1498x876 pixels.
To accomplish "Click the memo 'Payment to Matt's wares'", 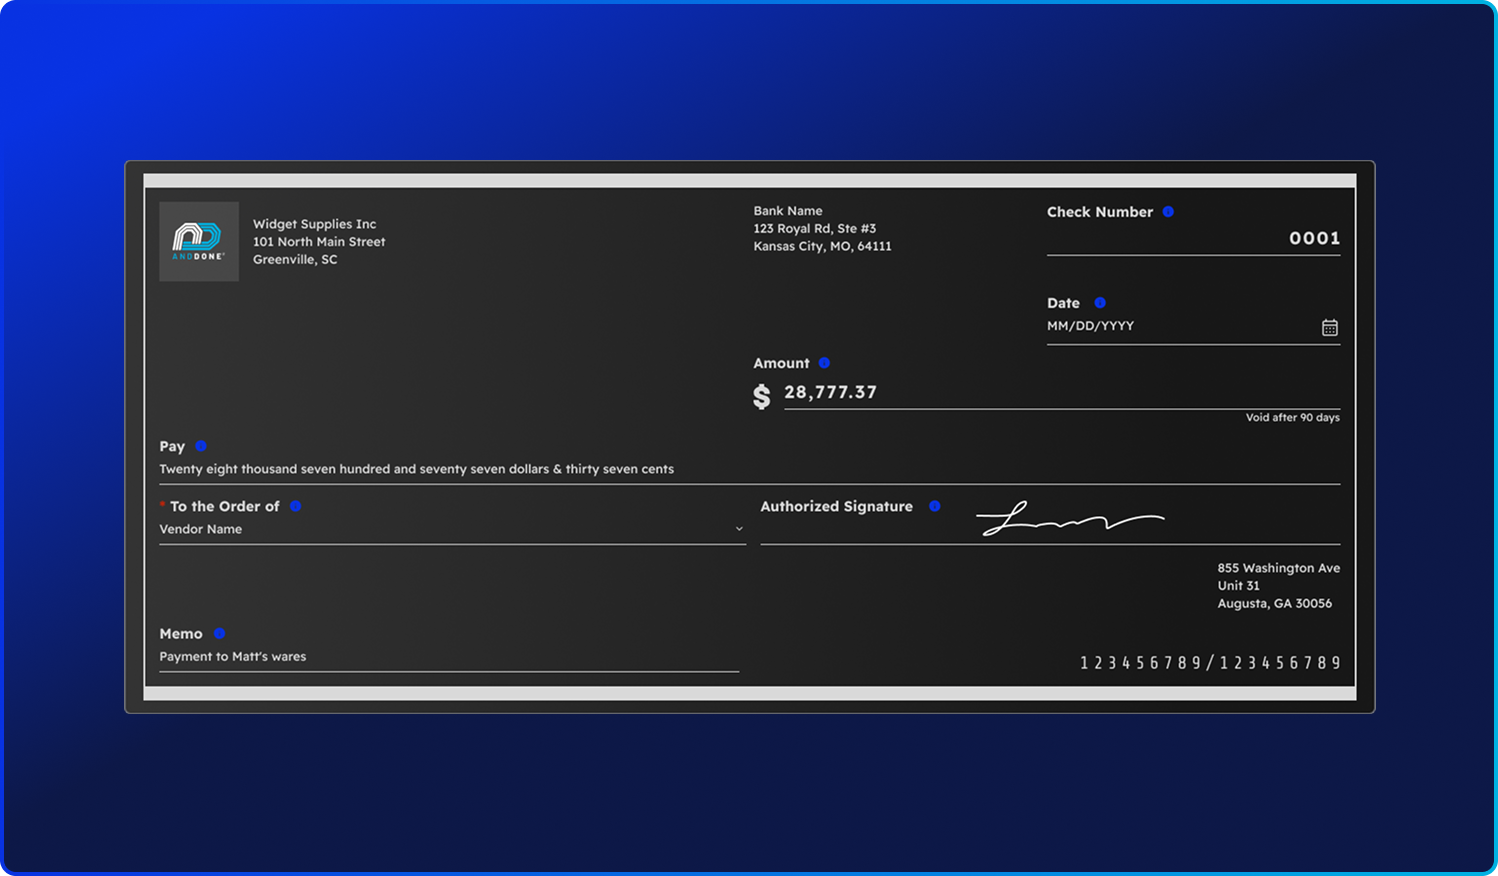I will pos(233,656).
